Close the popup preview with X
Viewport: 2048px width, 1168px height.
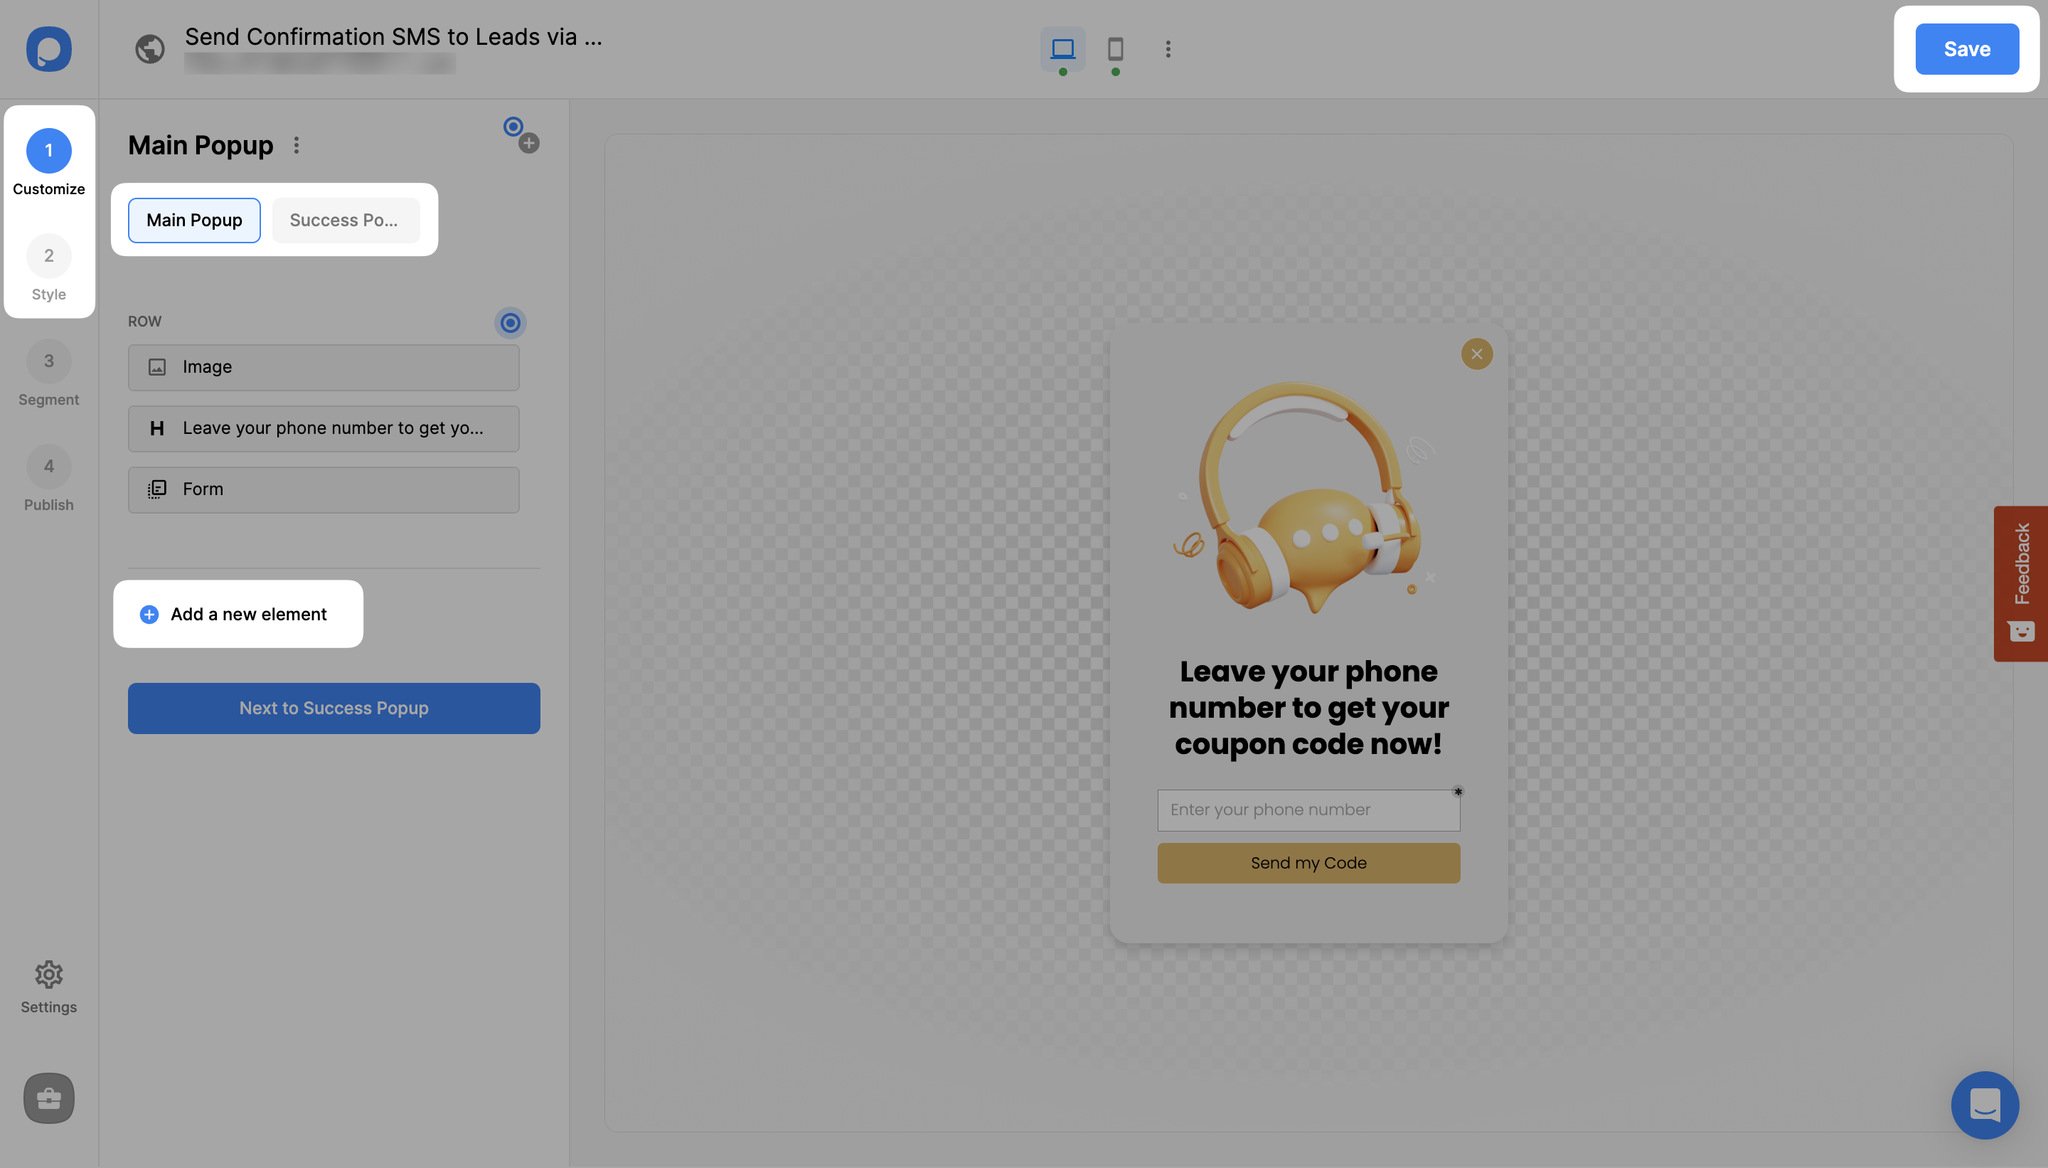[1476, 353]
